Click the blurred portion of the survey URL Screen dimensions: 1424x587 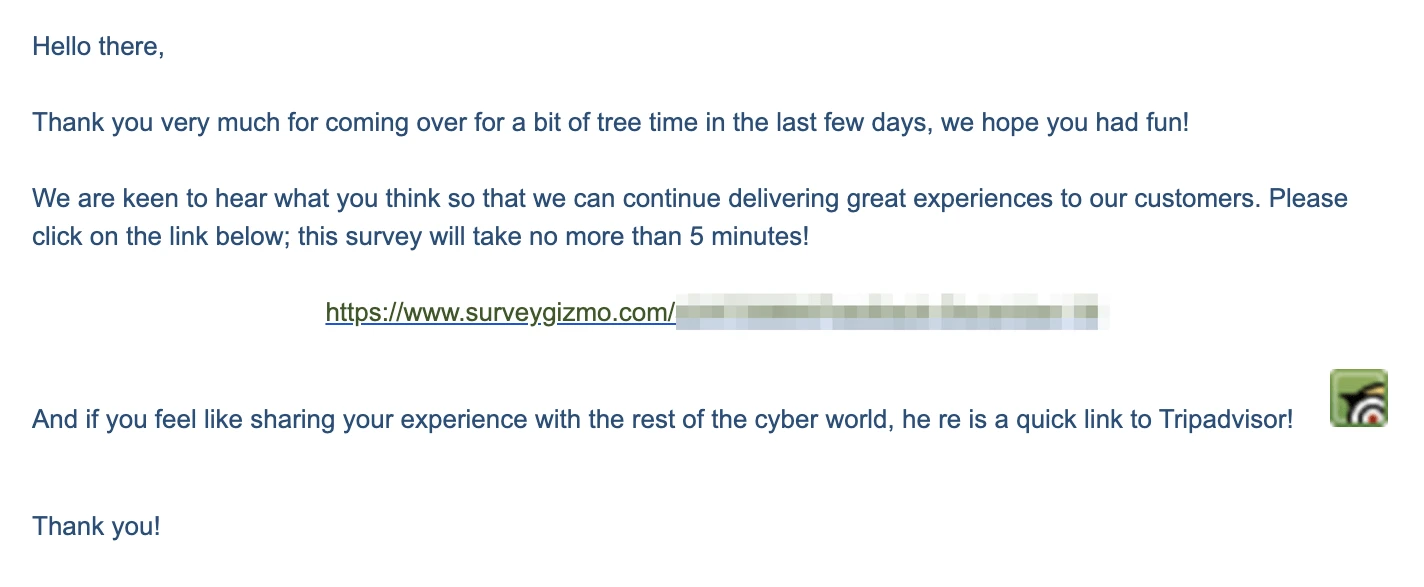888,312
